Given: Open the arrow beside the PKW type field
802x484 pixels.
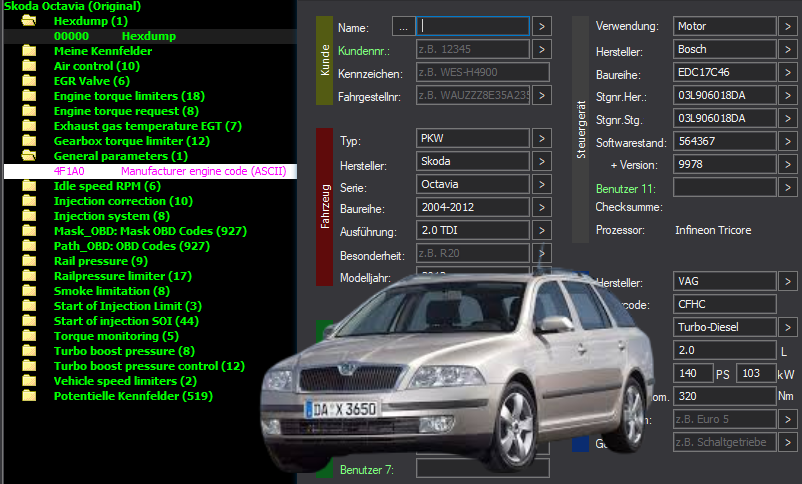Looking at the screenshot, I should click(x=542, y=138).
